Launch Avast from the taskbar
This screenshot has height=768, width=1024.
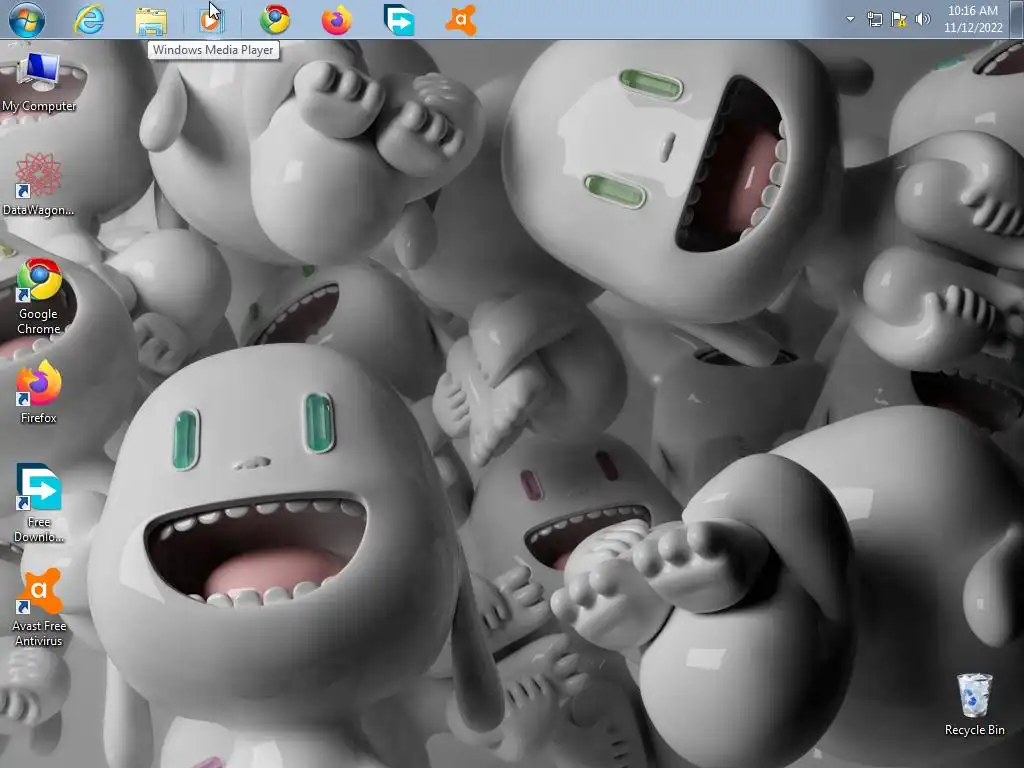(461, 20)
